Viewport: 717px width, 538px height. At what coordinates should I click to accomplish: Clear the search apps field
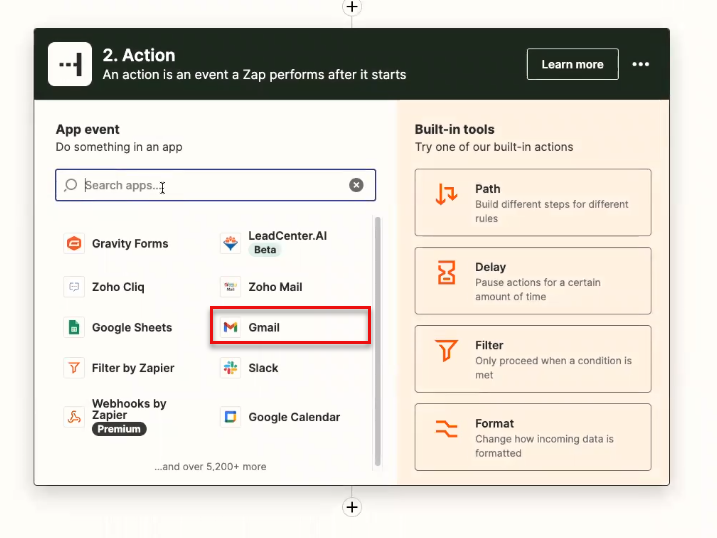tap(356, 185)
